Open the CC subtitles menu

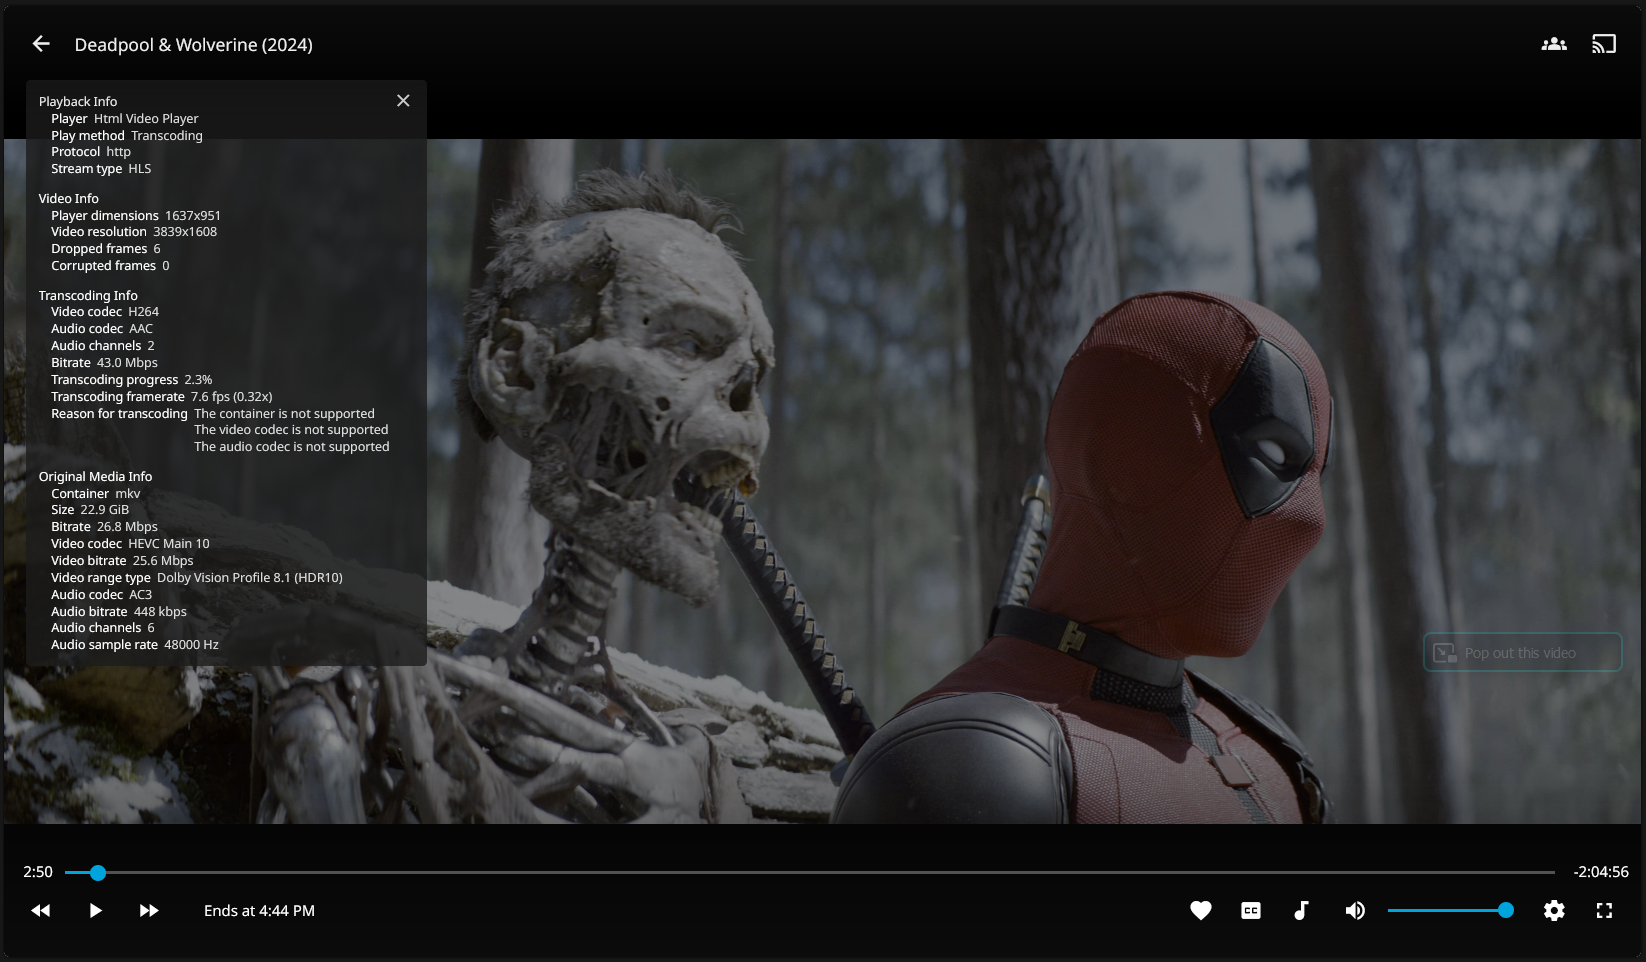(x=1251, y=911)
